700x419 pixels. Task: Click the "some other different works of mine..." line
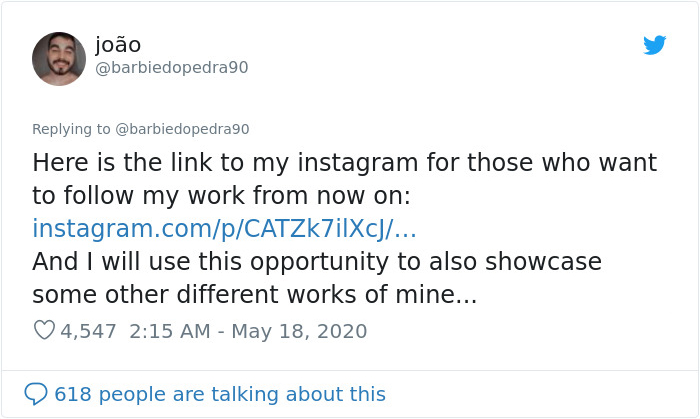coord(254,296)
